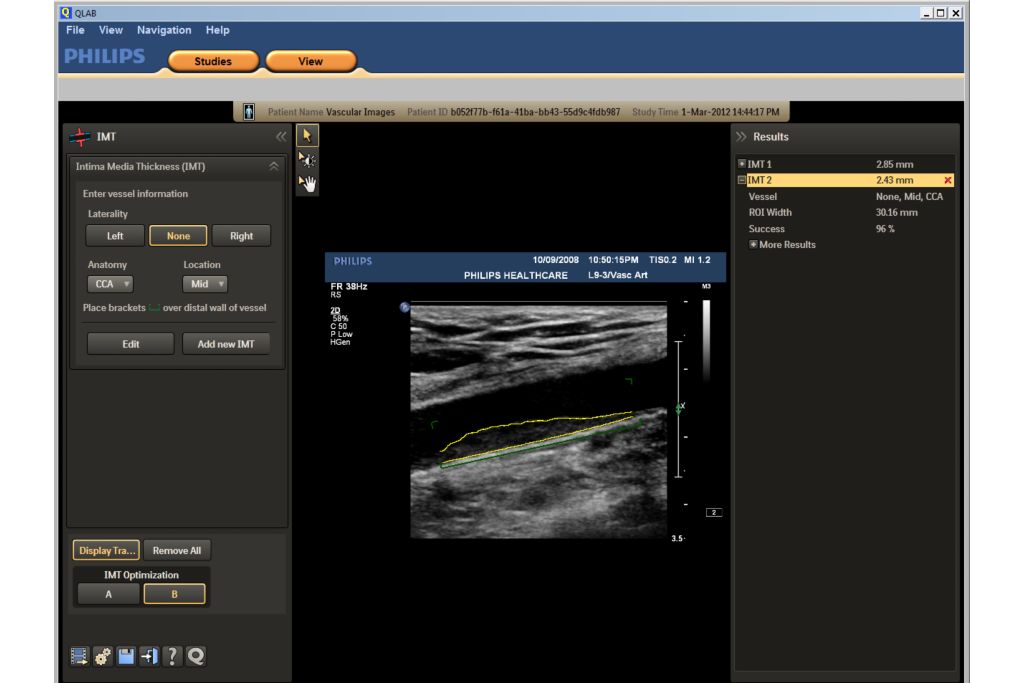Set laterality to None

tap(178, 236)
